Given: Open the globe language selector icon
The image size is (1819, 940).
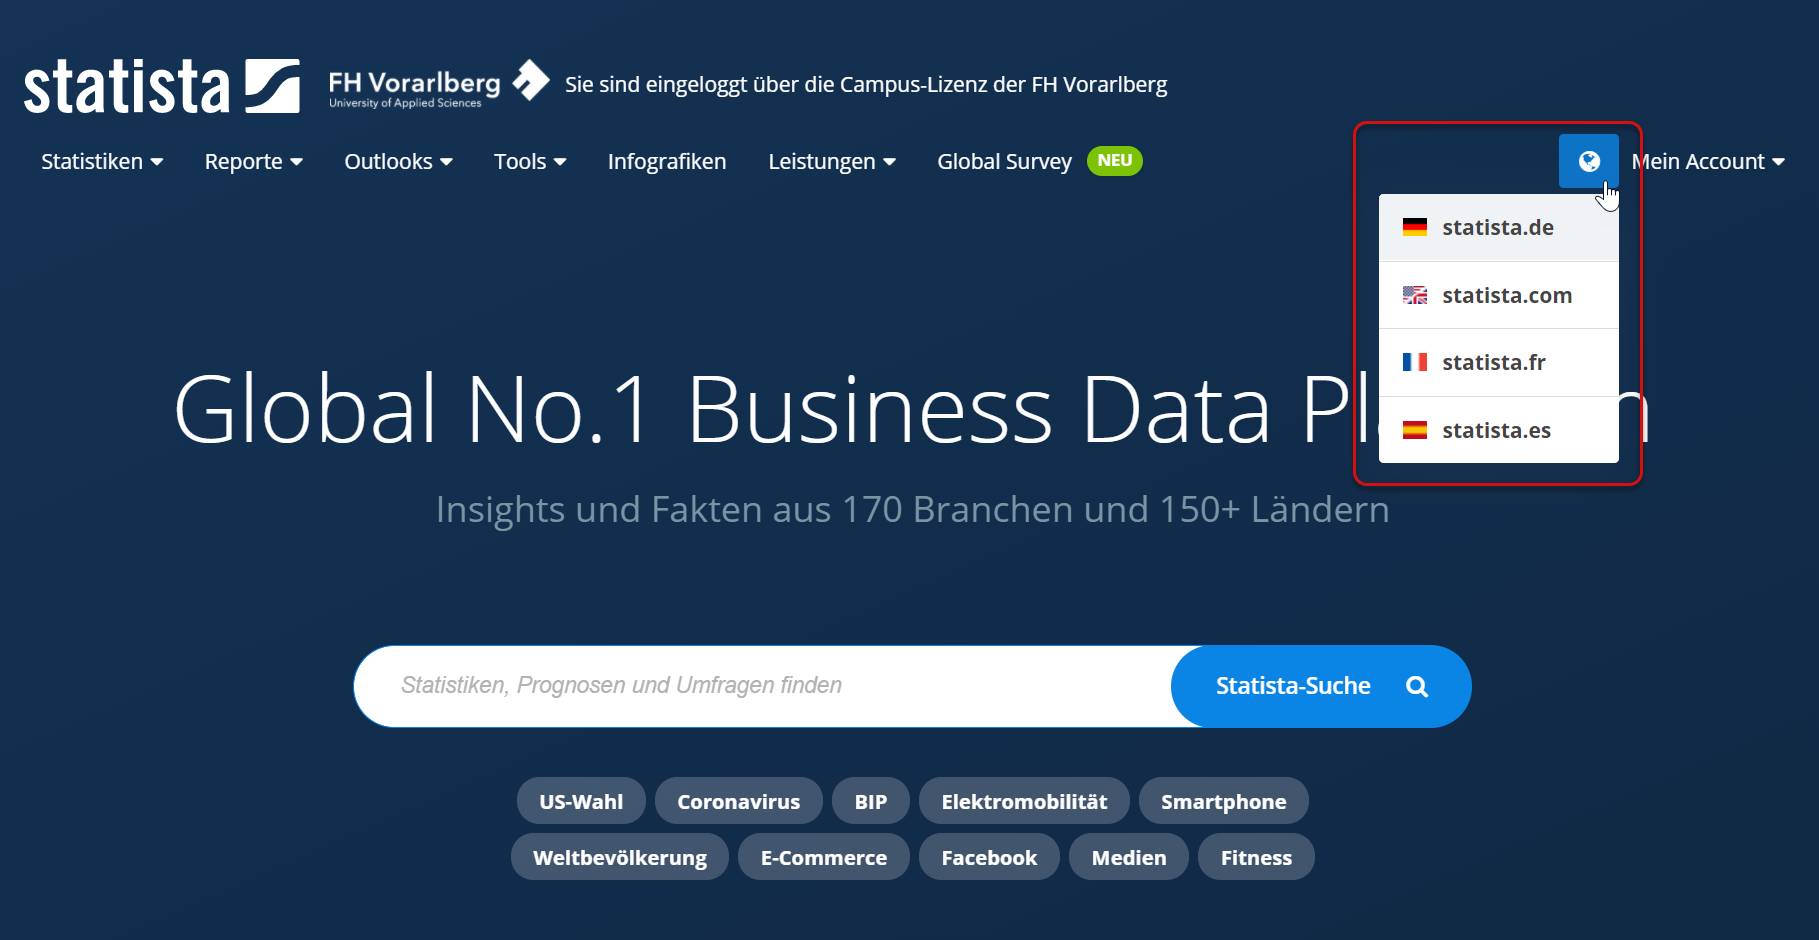Looking at the screenshot, I should [x=1588, y=161].
